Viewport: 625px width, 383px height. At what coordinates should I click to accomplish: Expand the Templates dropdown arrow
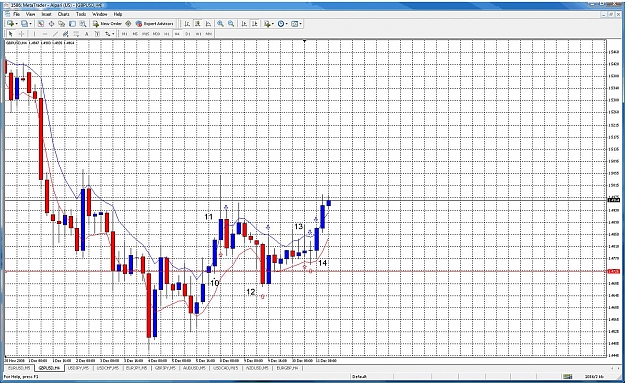click(x=301, y=24)
